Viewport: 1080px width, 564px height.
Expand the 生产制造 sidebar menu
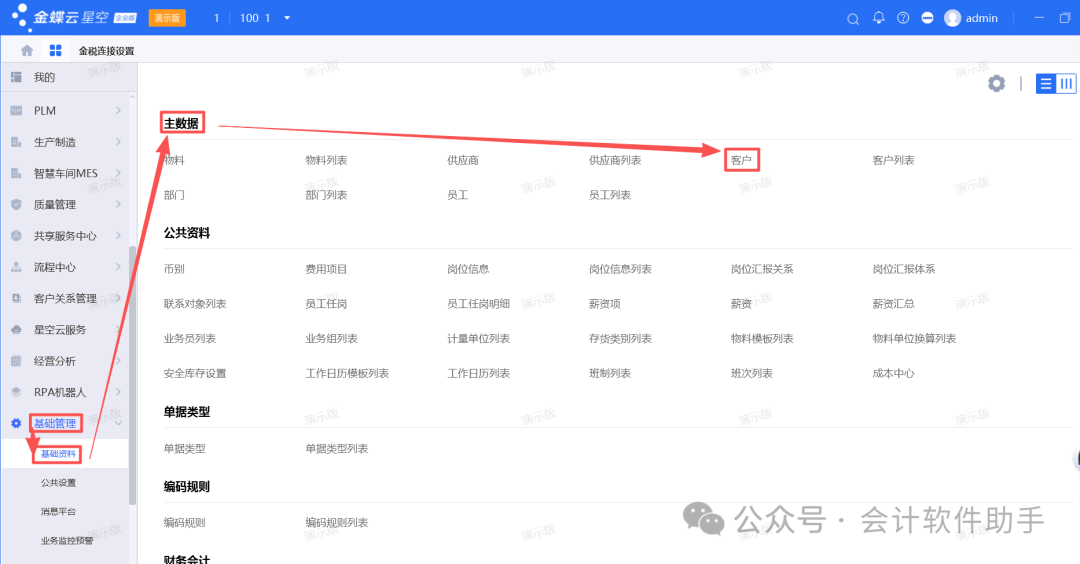118,142
